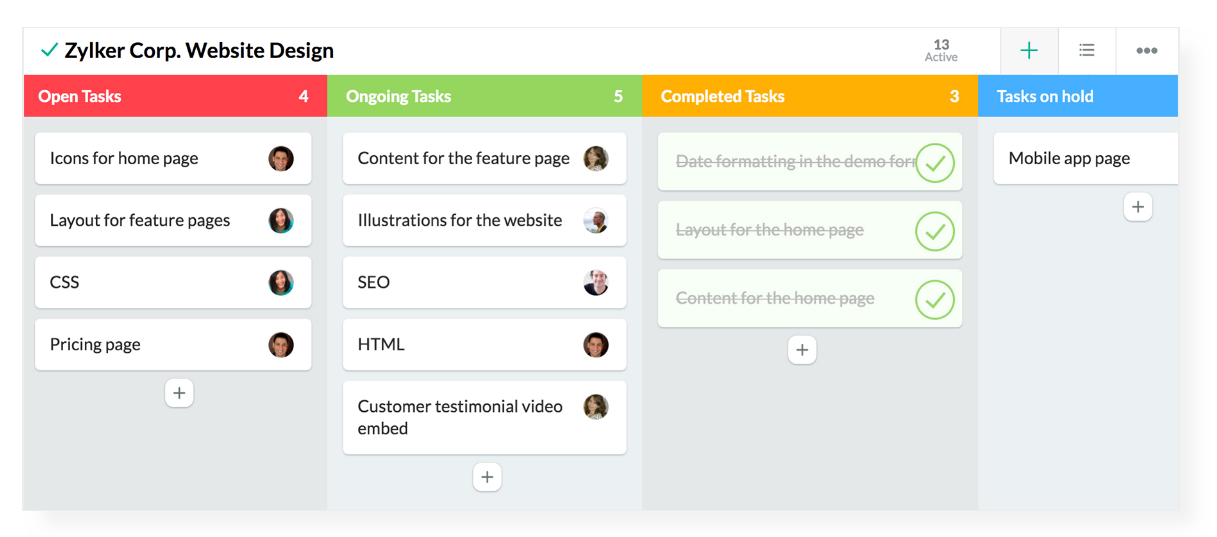
Task: Open the 'Mobile app page' task card
Action: click(1069, 159)
